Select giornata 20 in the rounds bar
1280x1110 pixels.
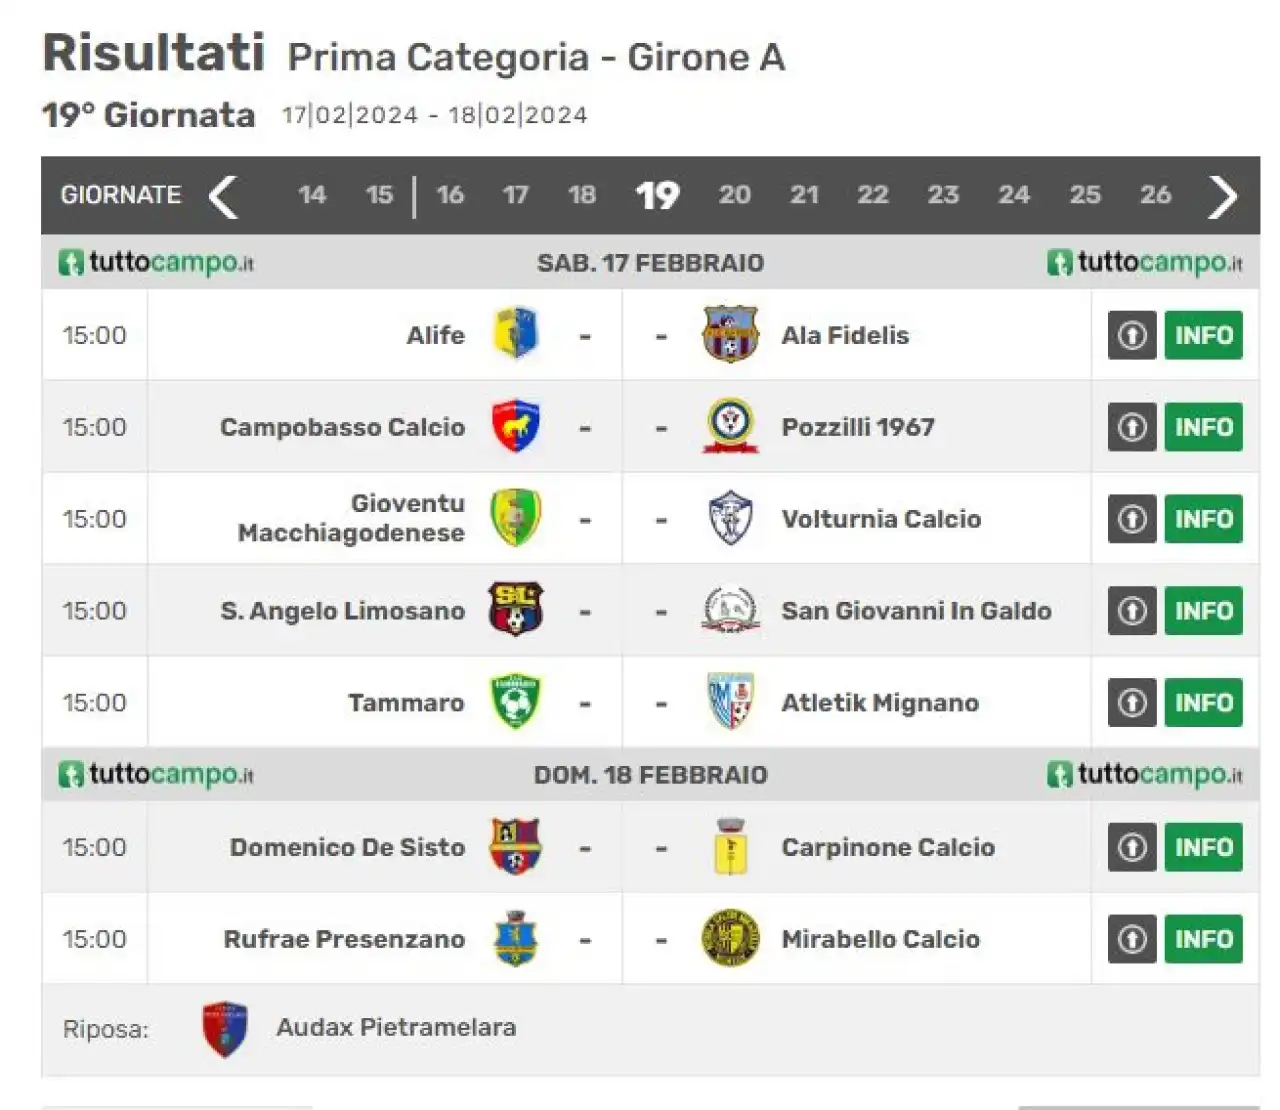click(x=734, y=195)
